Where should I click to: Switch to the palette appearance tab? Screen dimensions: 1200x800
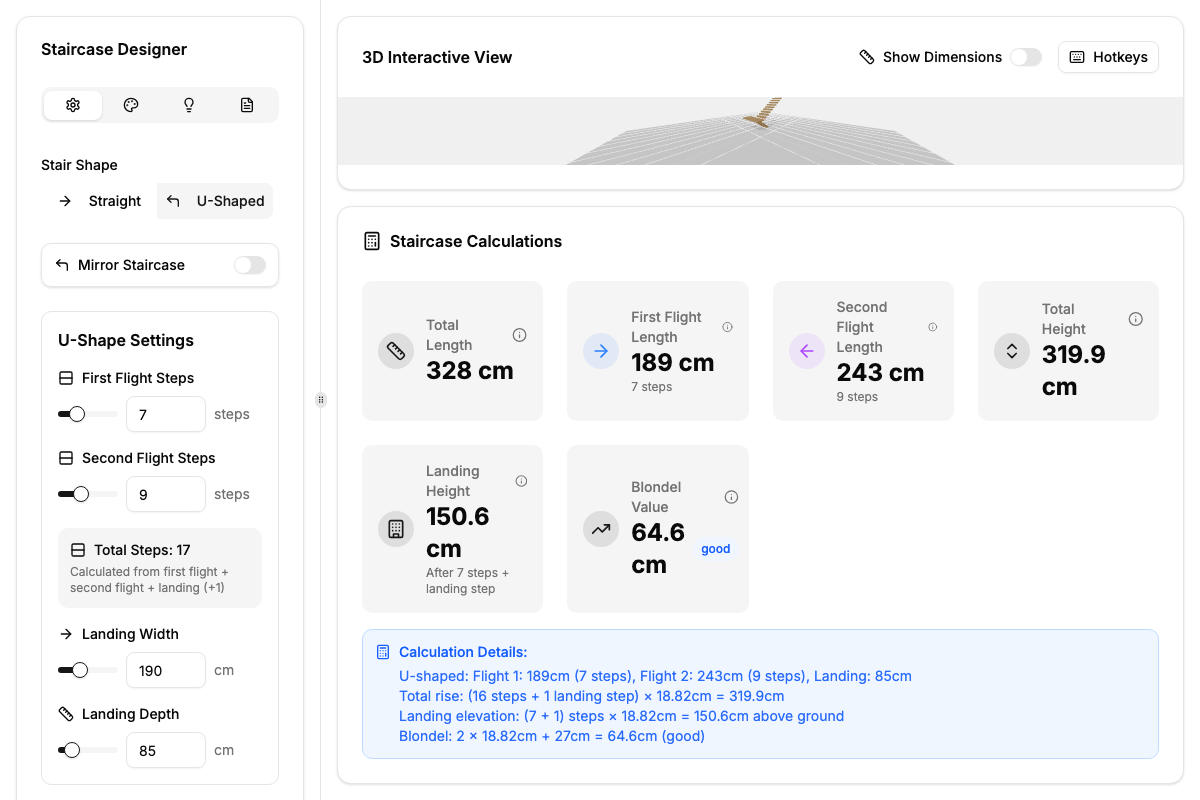pos(131,105)
